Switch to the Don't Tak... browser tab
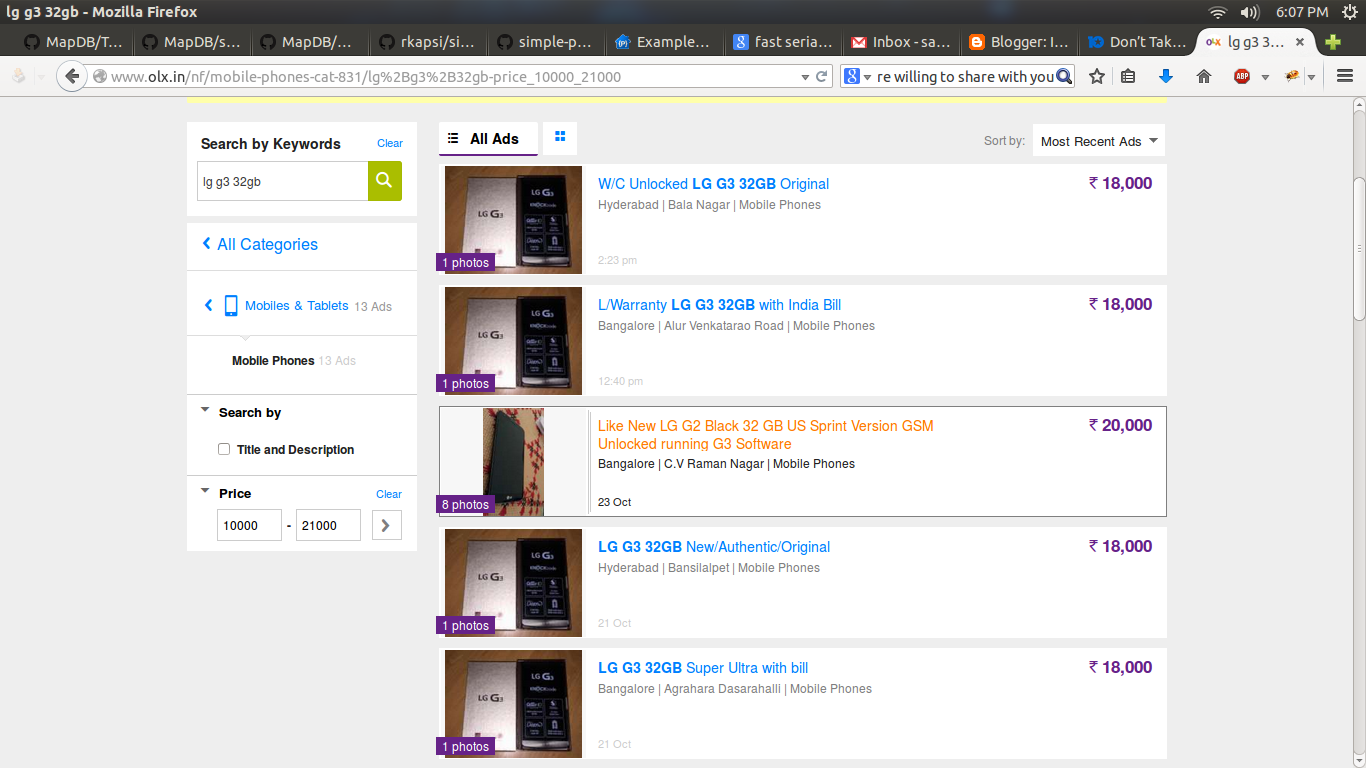Image resolution: width=1366 pixels, height=768 pixels. click(1136, 42)
